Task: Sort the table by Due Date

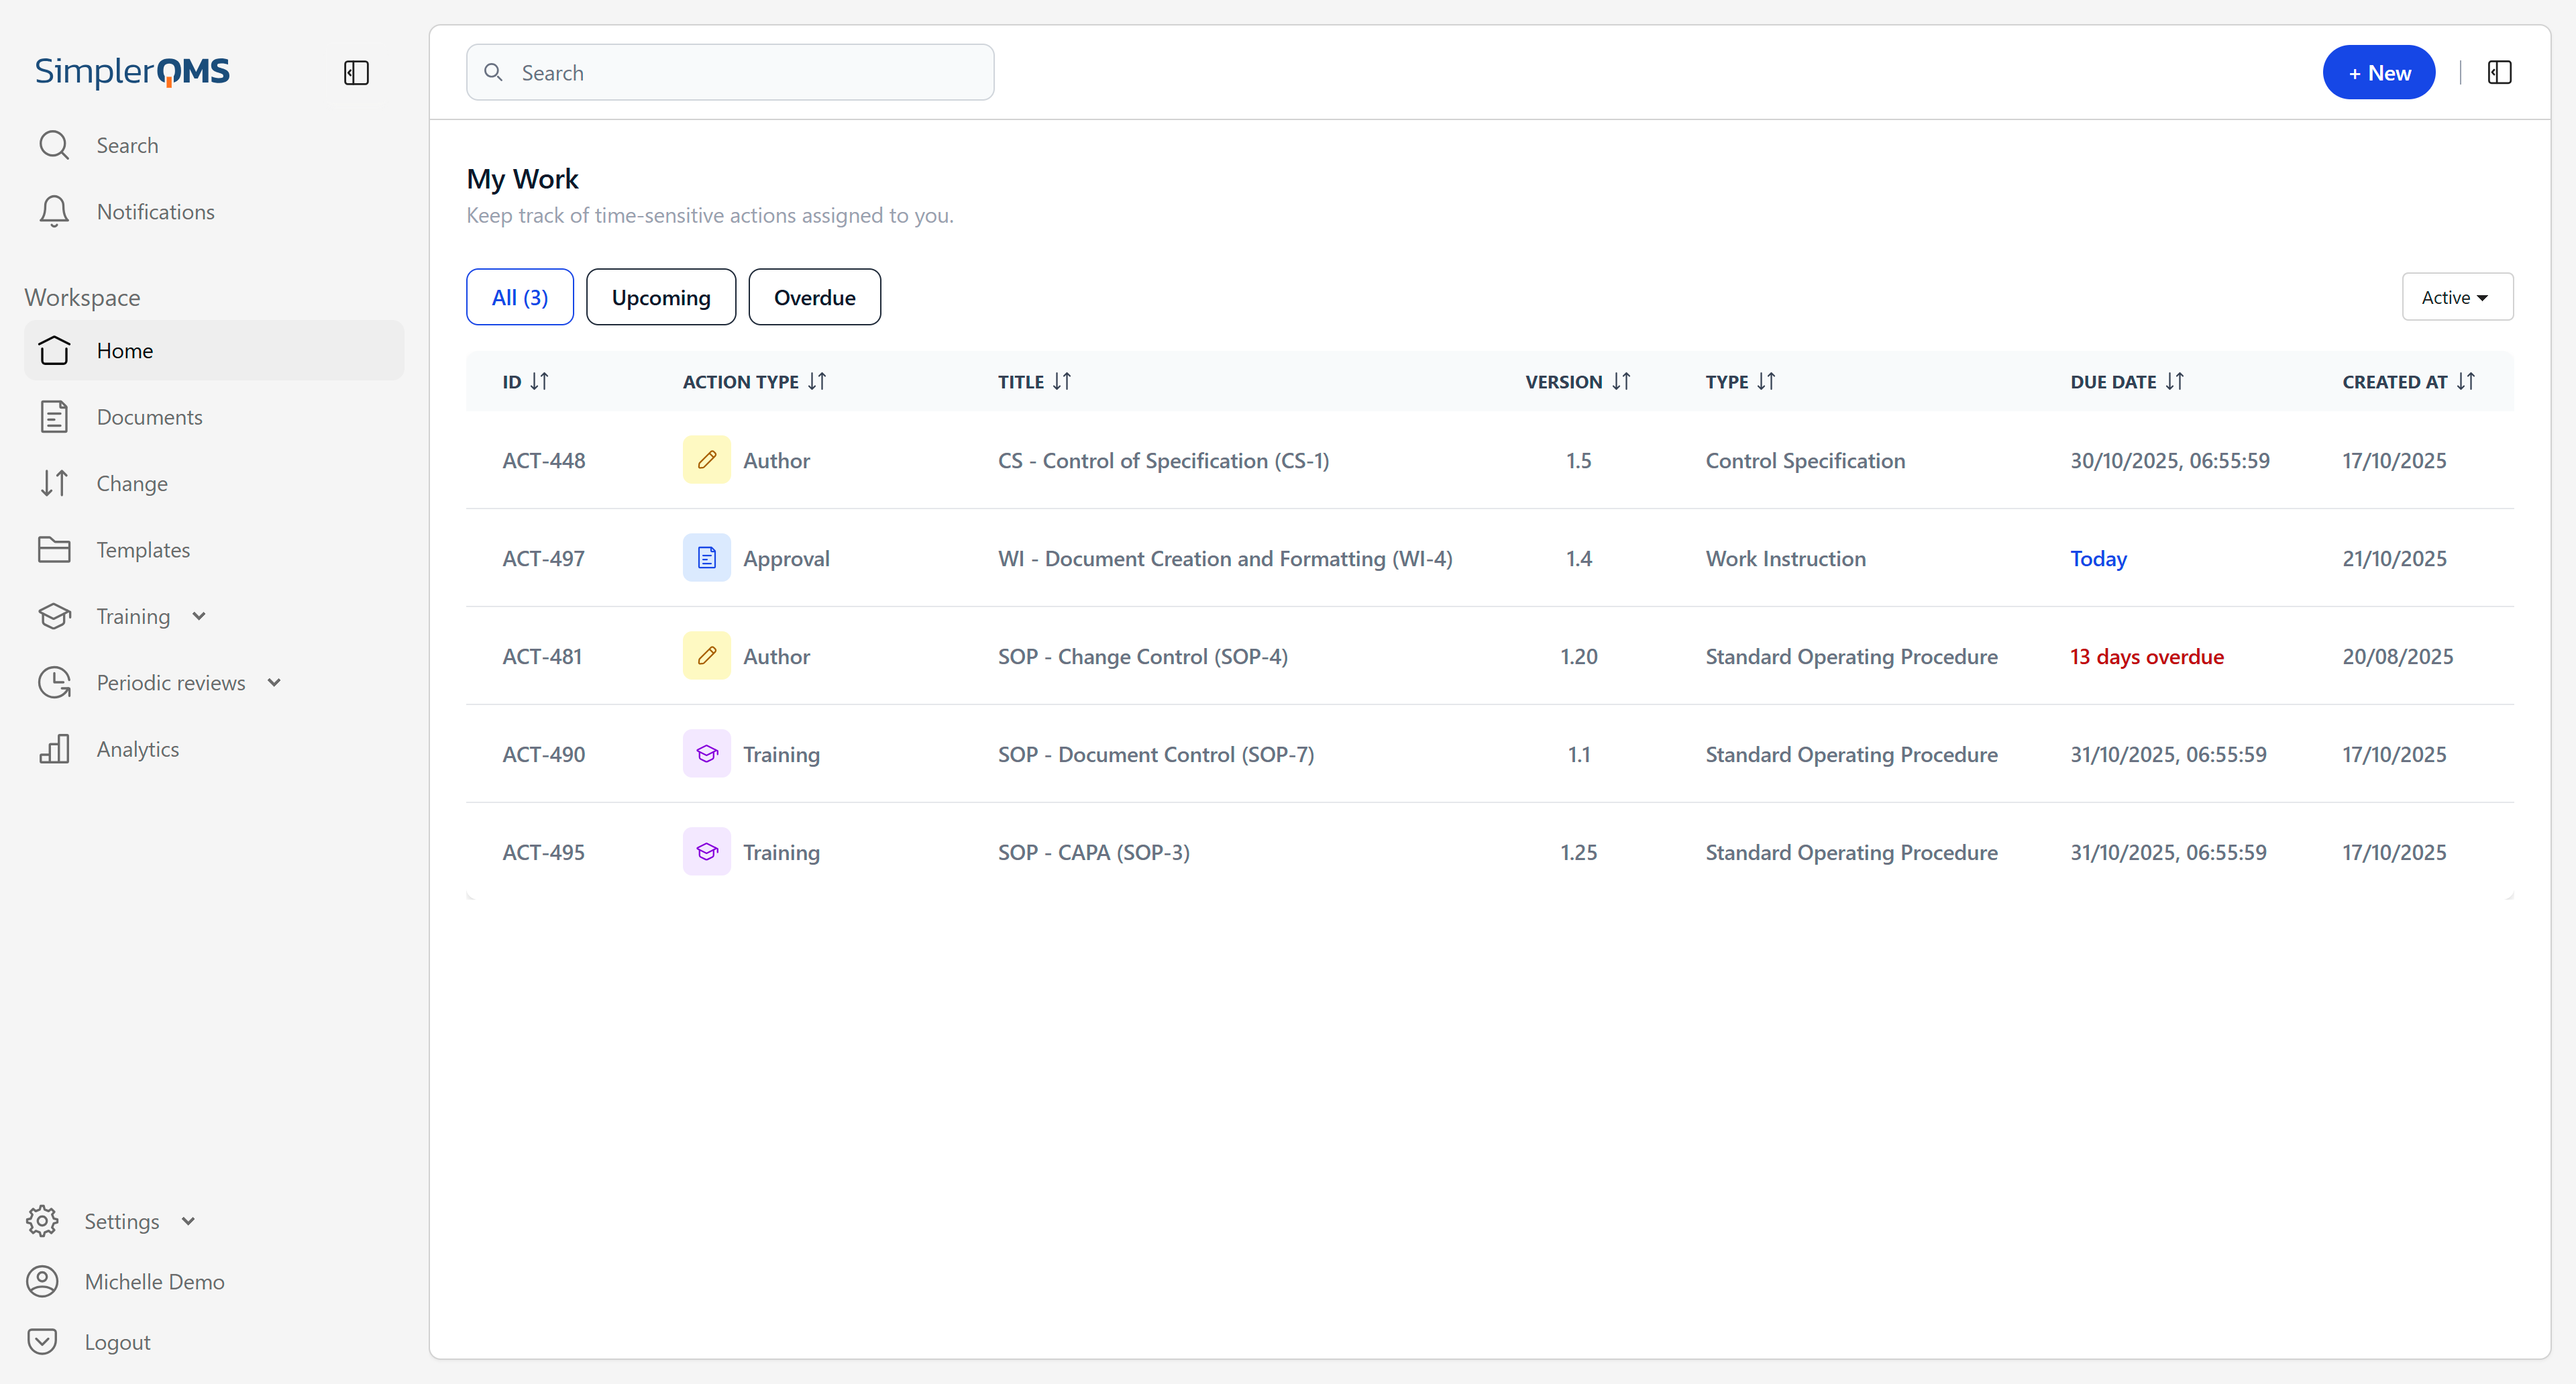Action: tap(2174, 382)
